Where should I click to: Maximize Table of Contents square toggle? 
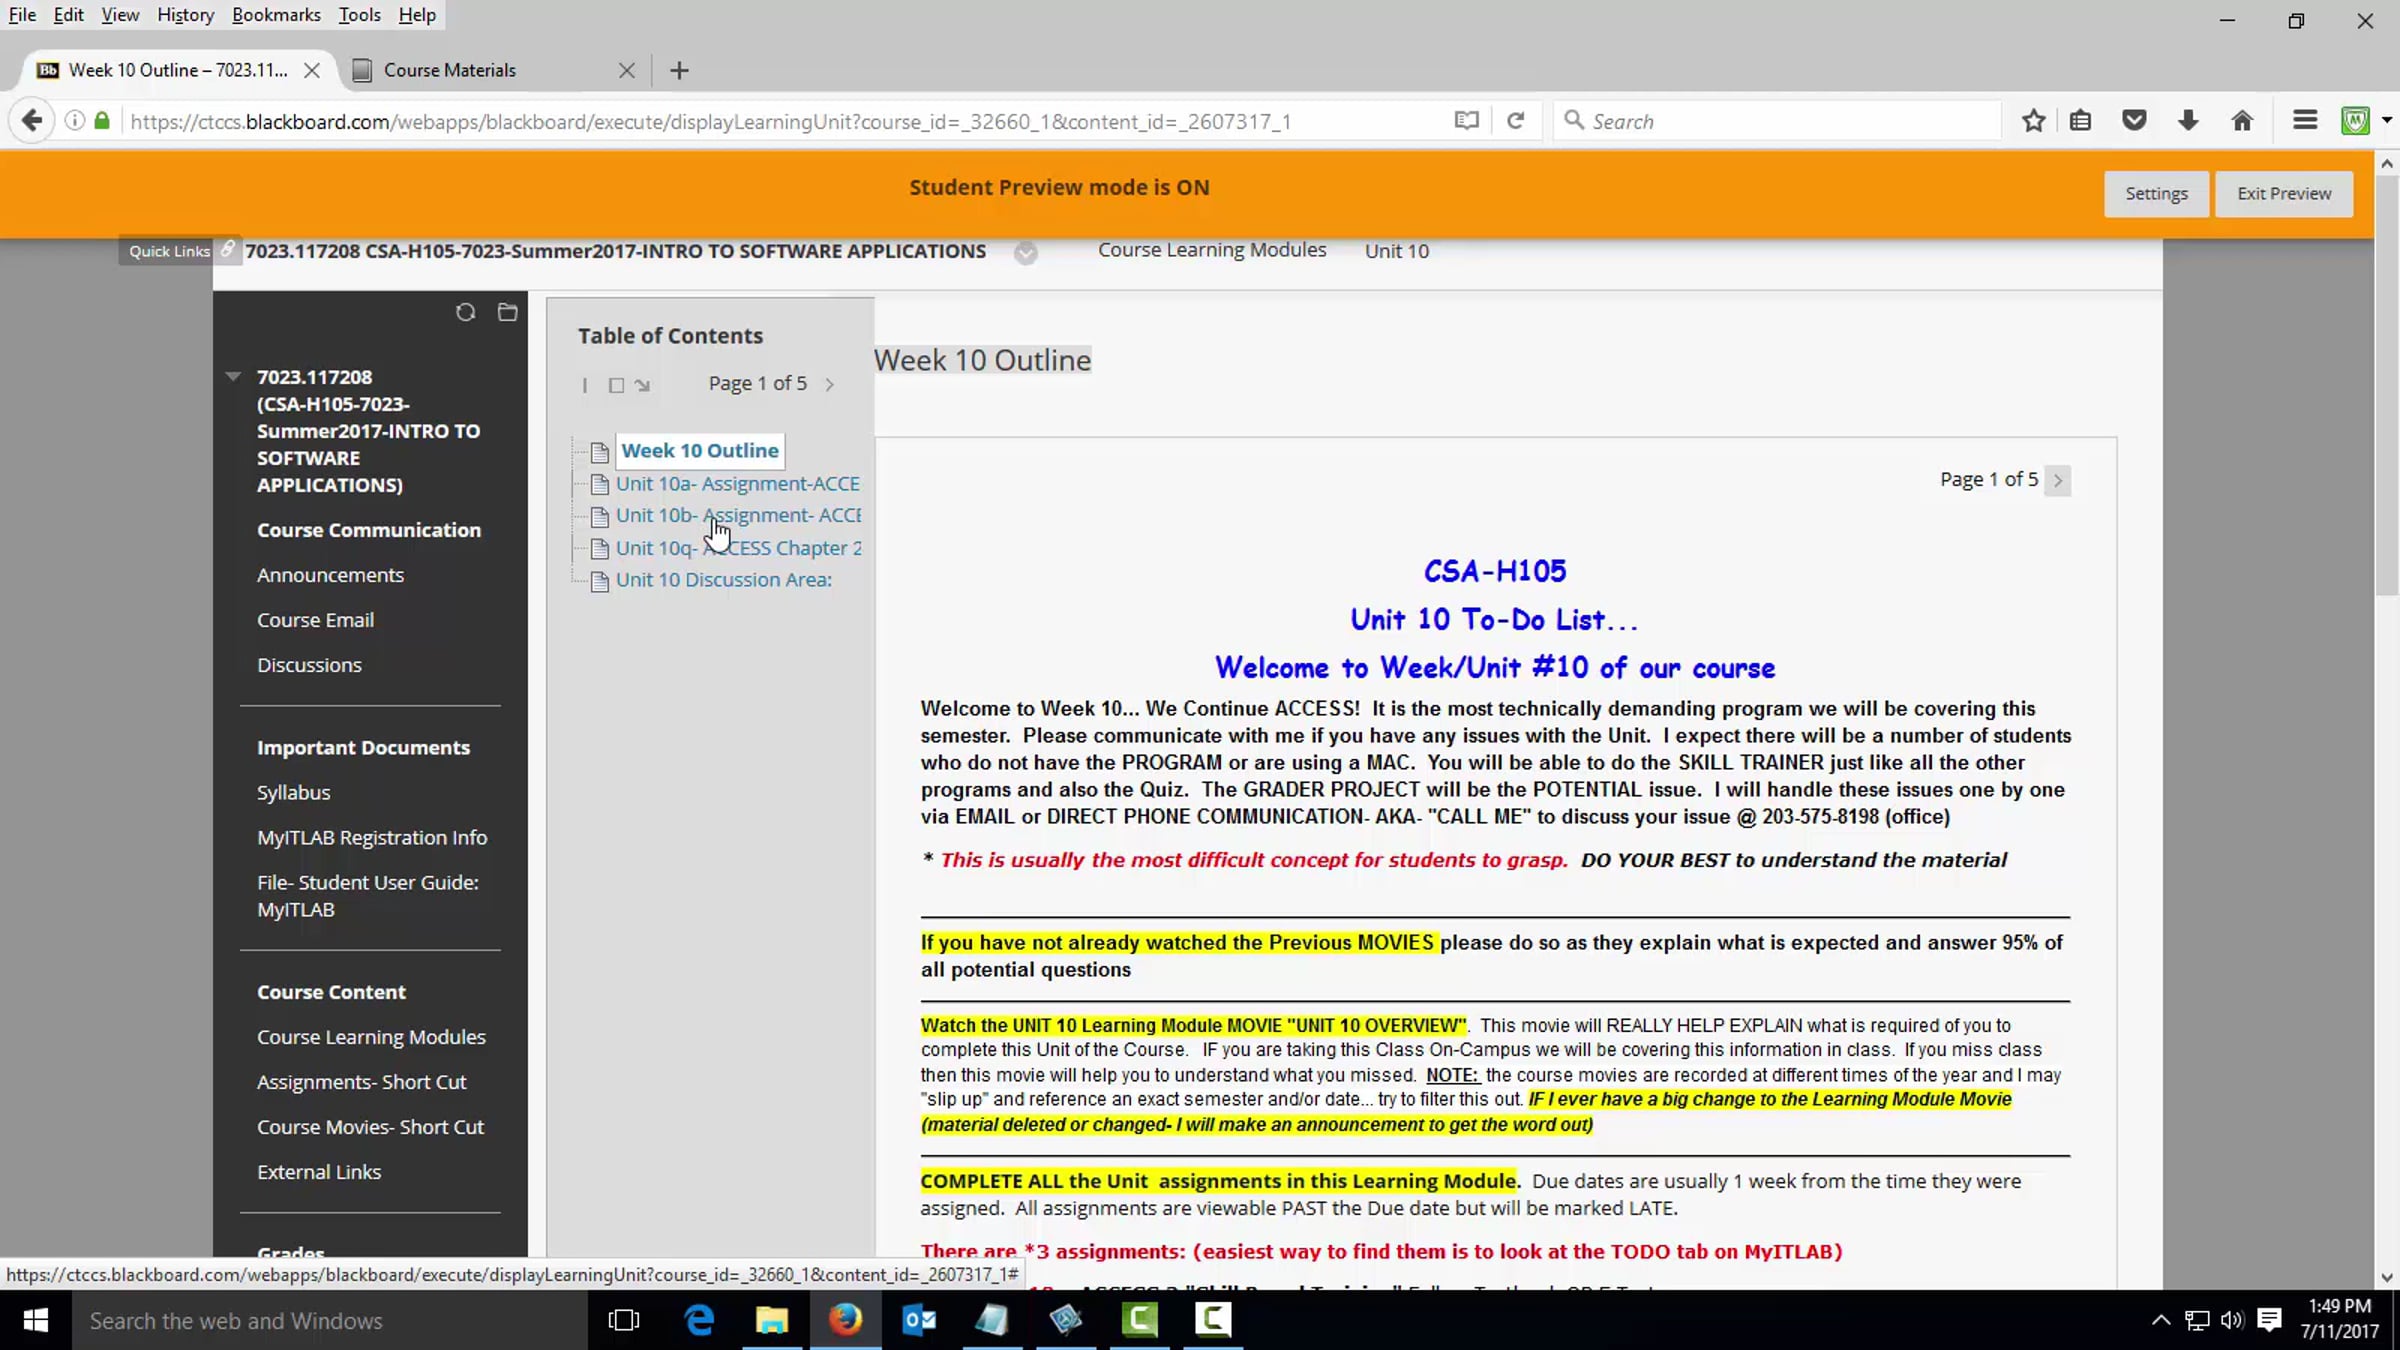pos(616,385)
